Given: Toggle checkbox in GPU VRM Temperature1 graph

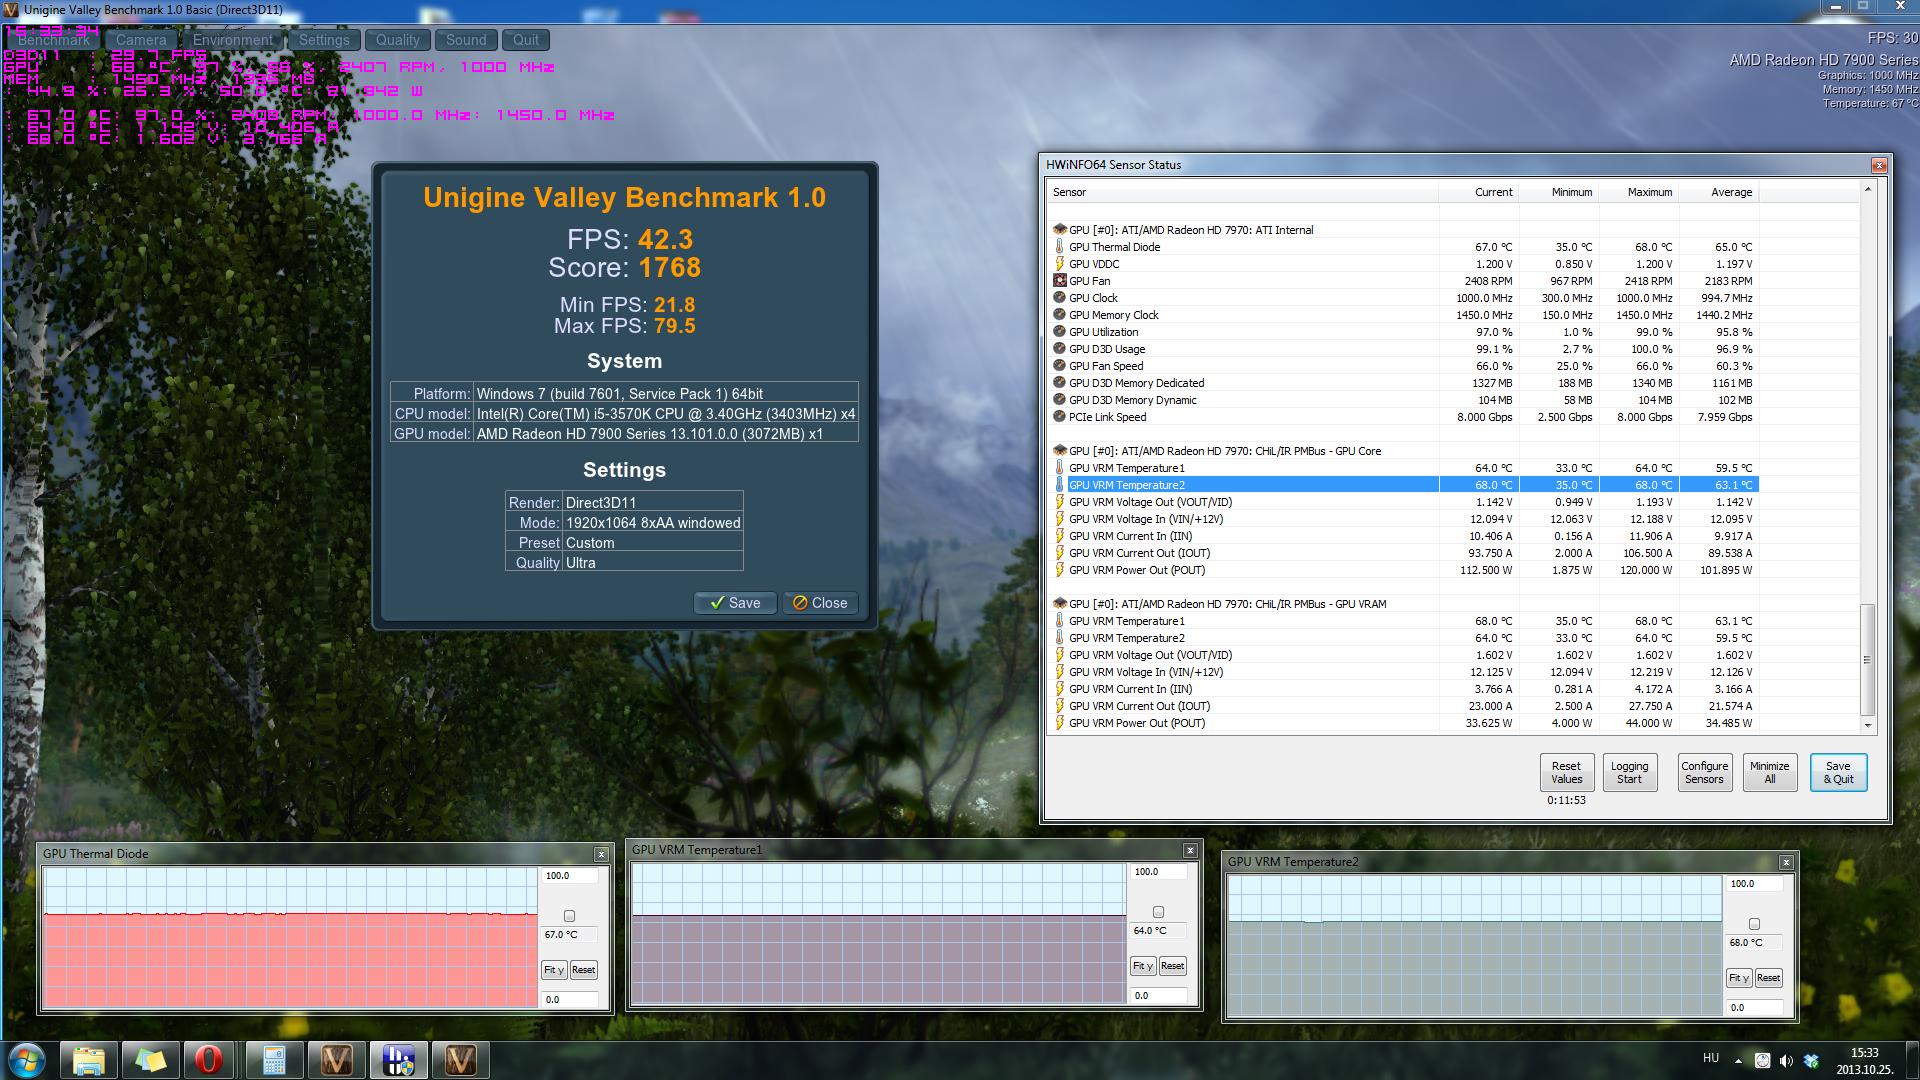Looking at the screenshot, I should coord(1158,912).
